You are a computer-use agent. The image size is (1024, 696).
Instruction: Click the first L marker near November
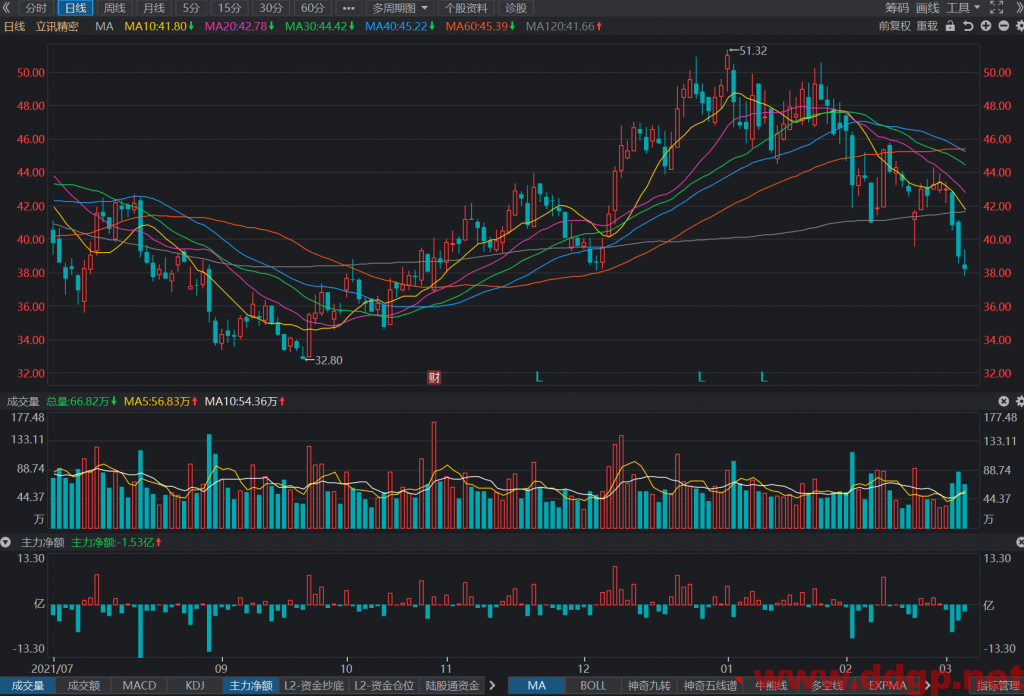pos(539,377)
